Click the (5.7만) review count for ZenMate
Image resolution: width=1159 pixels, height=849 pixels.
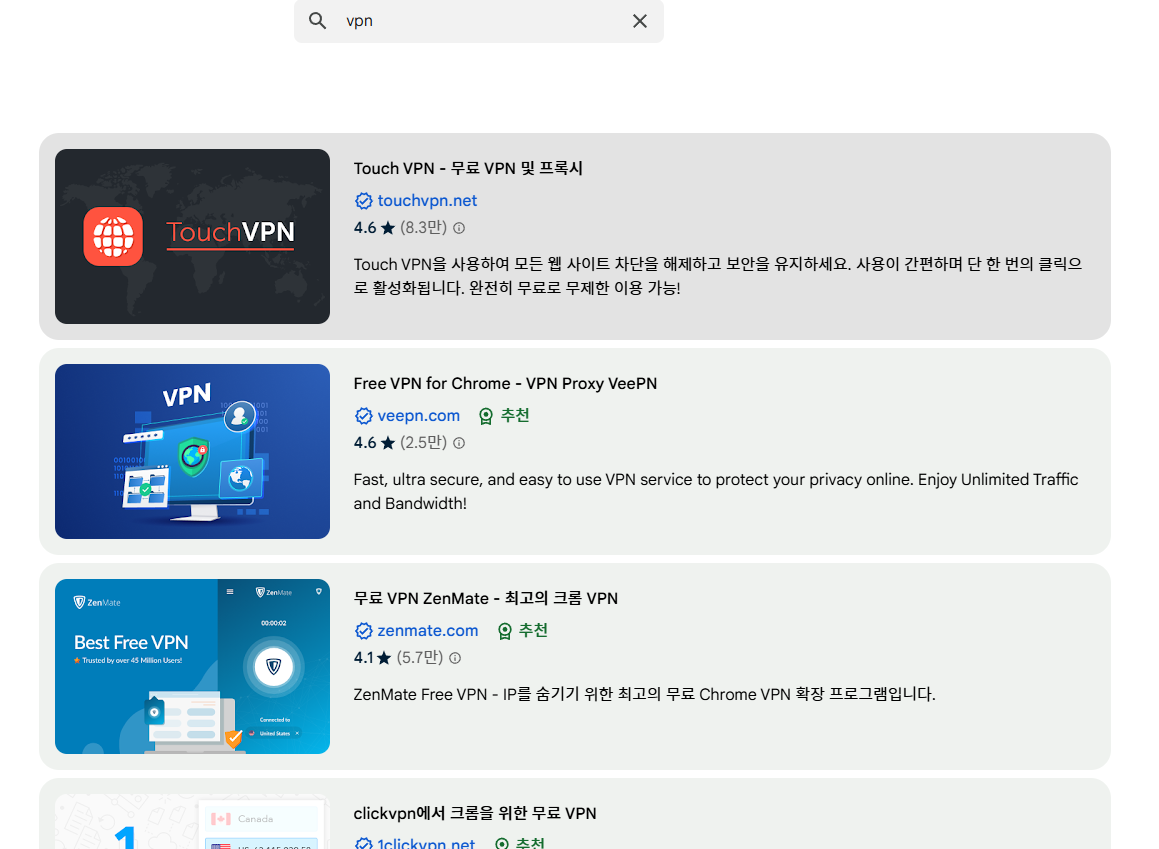(x=420, y=658)
